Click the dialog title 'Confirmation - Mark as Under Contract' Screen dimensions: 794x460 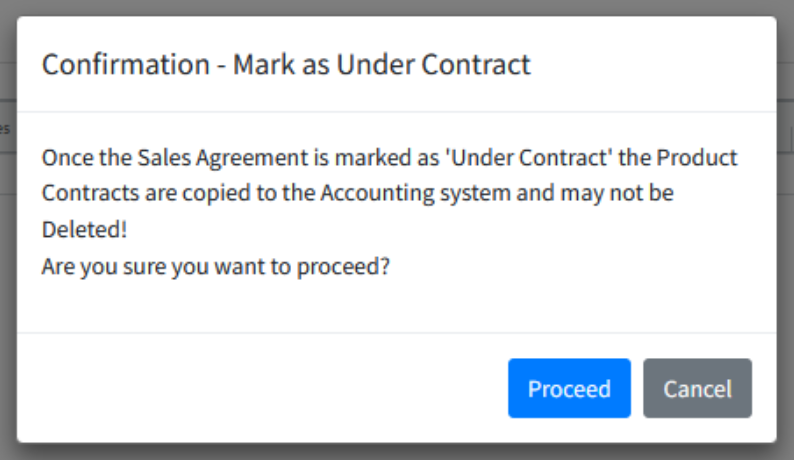click(285, 65)
